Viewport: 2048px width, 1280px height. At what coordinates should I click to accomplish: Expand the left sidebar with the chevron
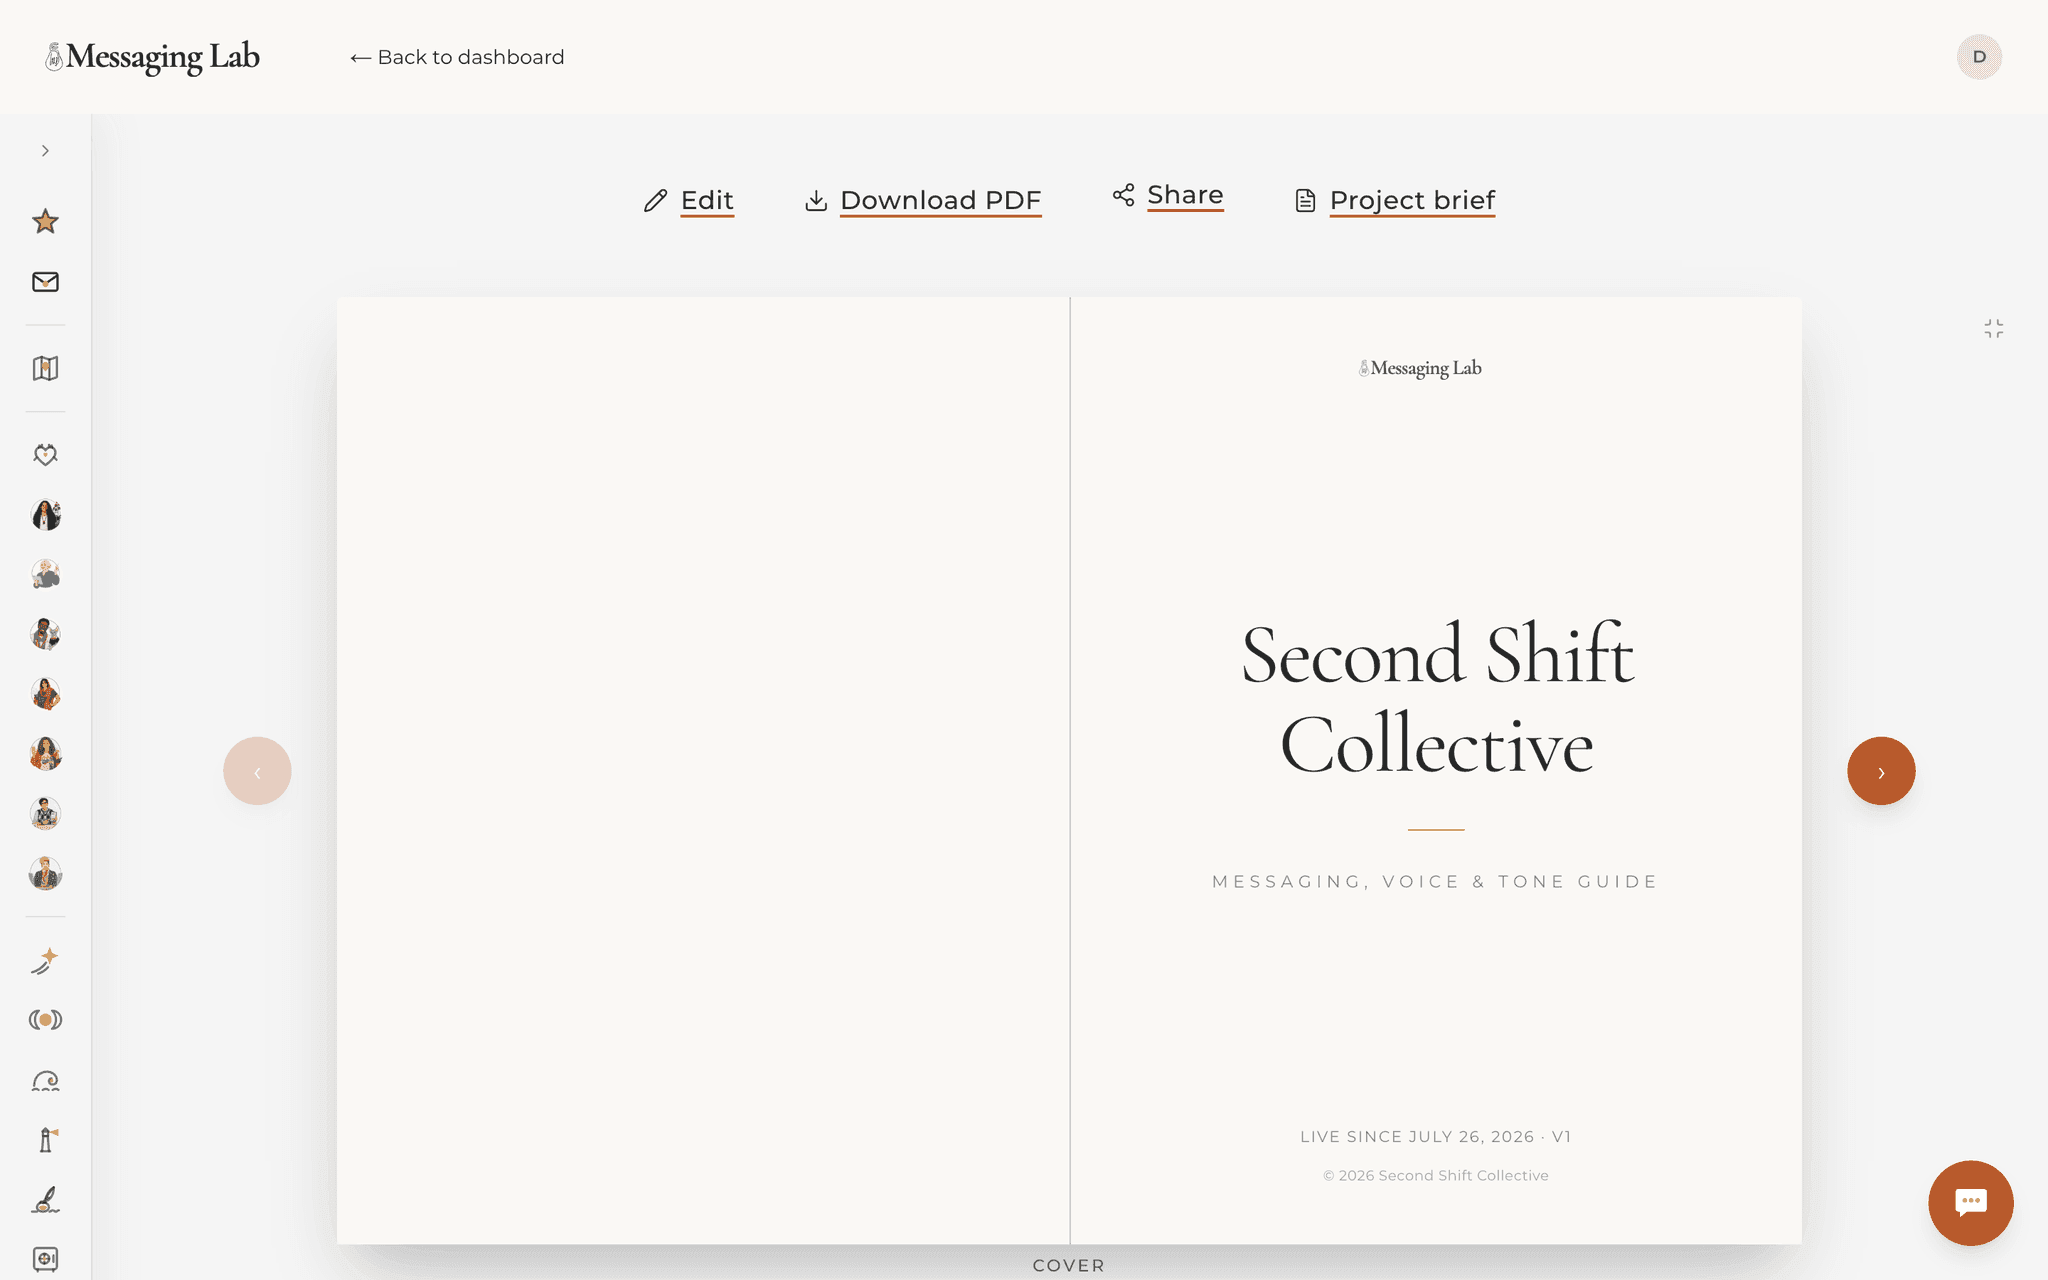point(45,151)
